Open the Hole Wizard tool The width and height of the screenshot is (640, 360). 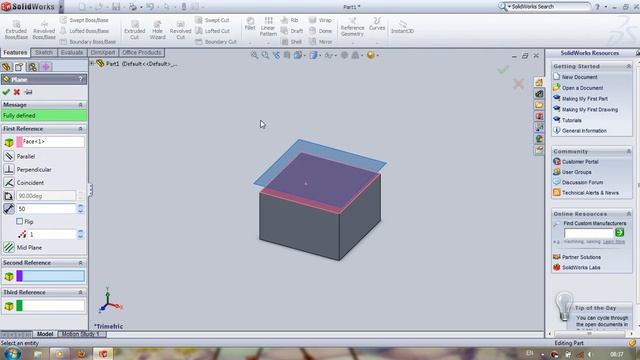[158, 30]
